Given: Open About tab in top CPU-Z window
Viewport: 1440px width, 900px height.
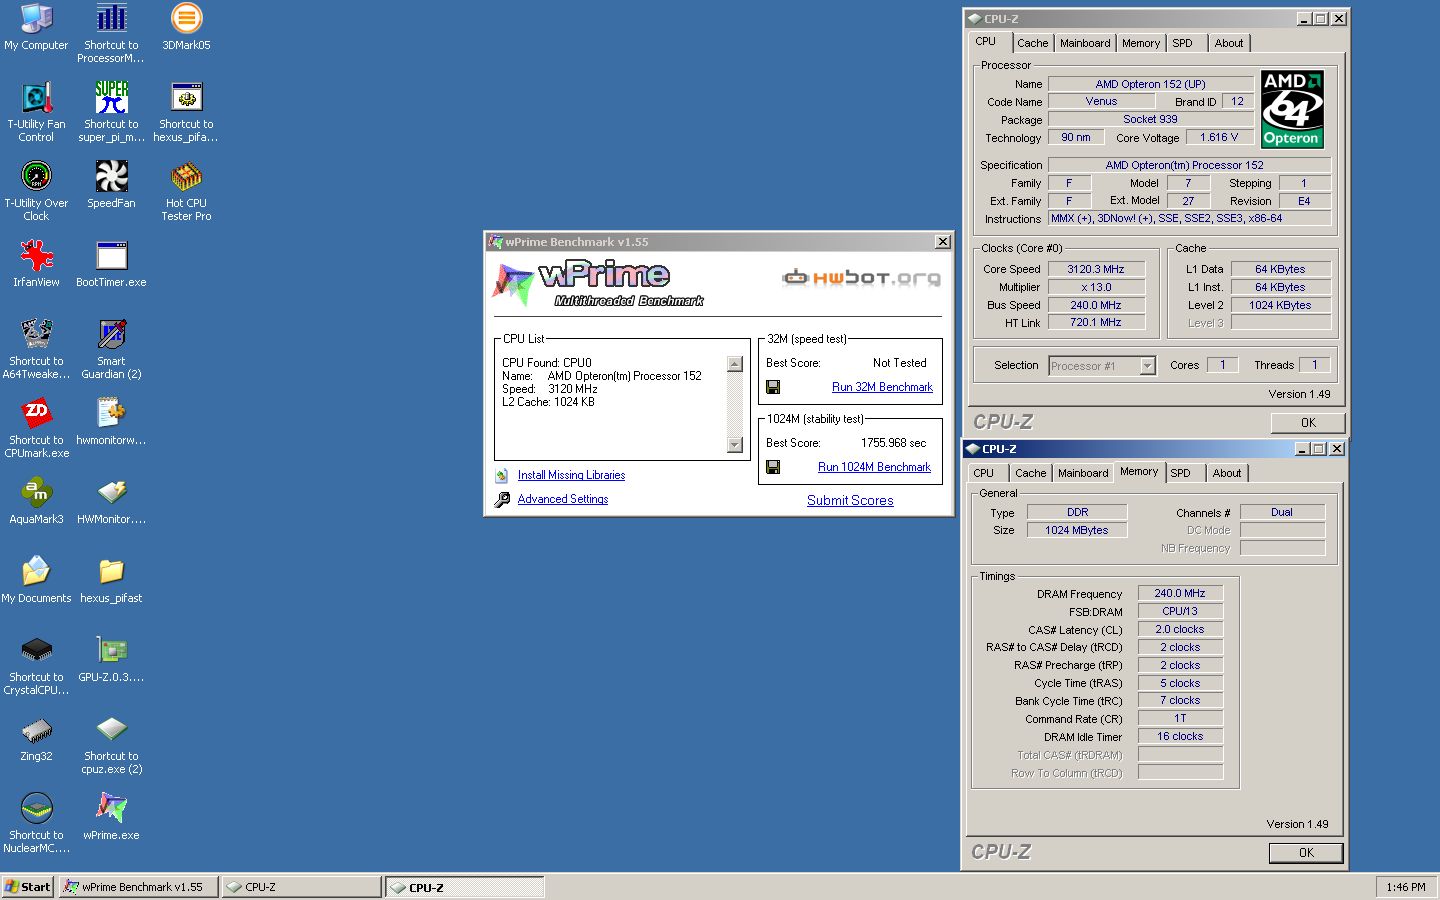Looking at the screenshot, I should (1229, 43).
